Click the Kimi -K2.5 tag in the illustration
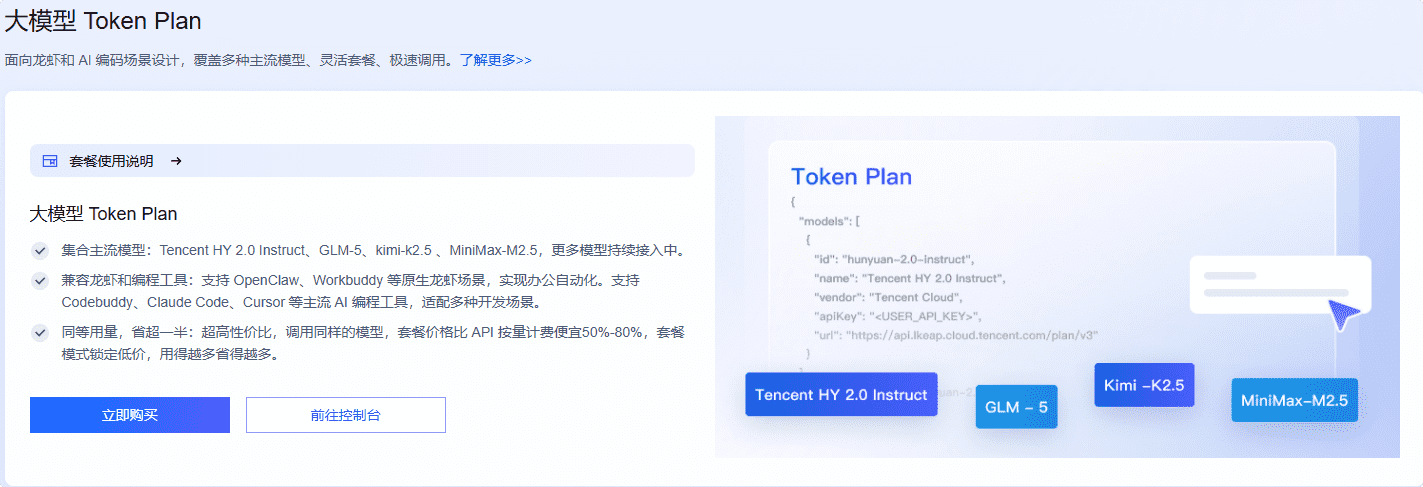The width and height of the screenshot is (1423, 487). tap(1144, 385)
